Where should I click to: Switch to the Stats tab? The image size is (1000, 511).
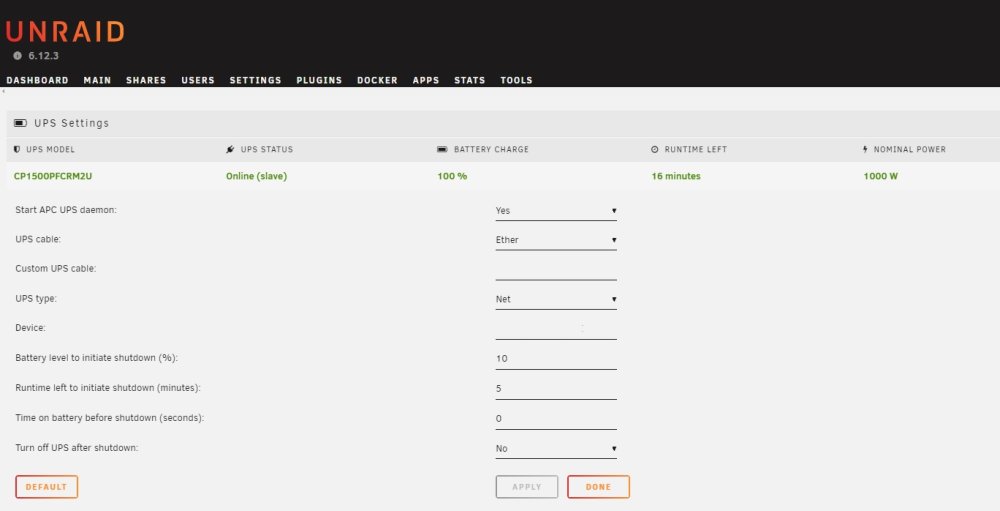[469, 80]
